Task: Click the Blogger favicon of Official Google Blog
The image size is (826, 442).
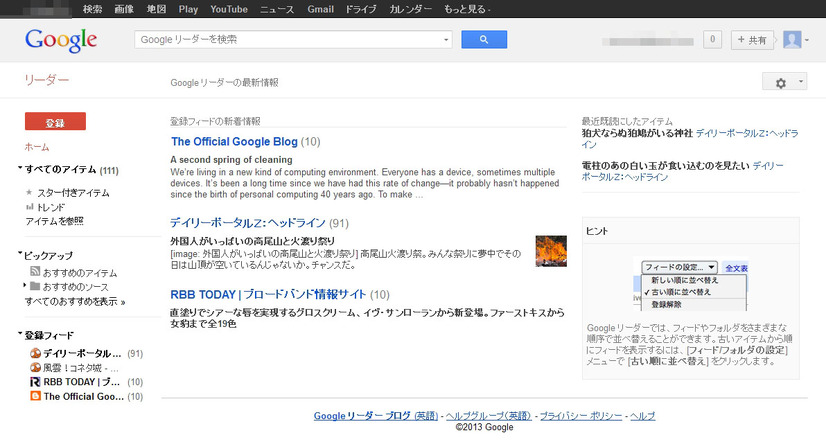Action: point(35,396)
